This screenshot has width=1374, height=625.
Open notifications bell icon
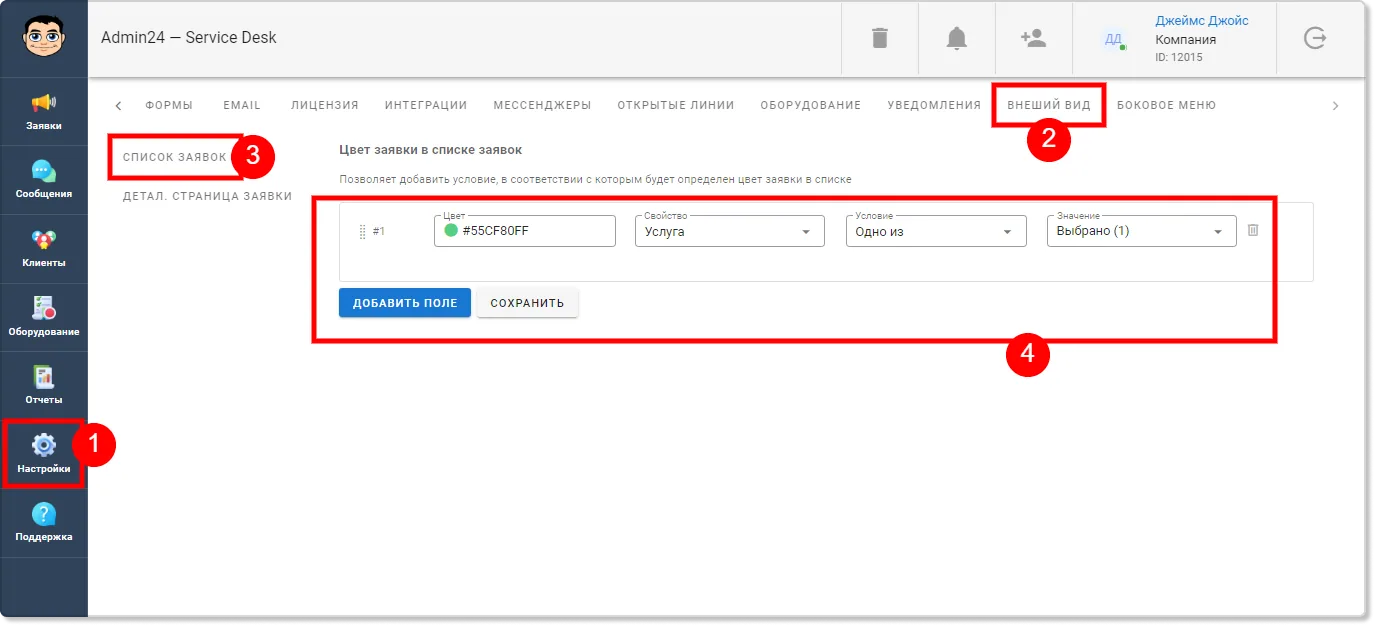(x=957, y=38)
